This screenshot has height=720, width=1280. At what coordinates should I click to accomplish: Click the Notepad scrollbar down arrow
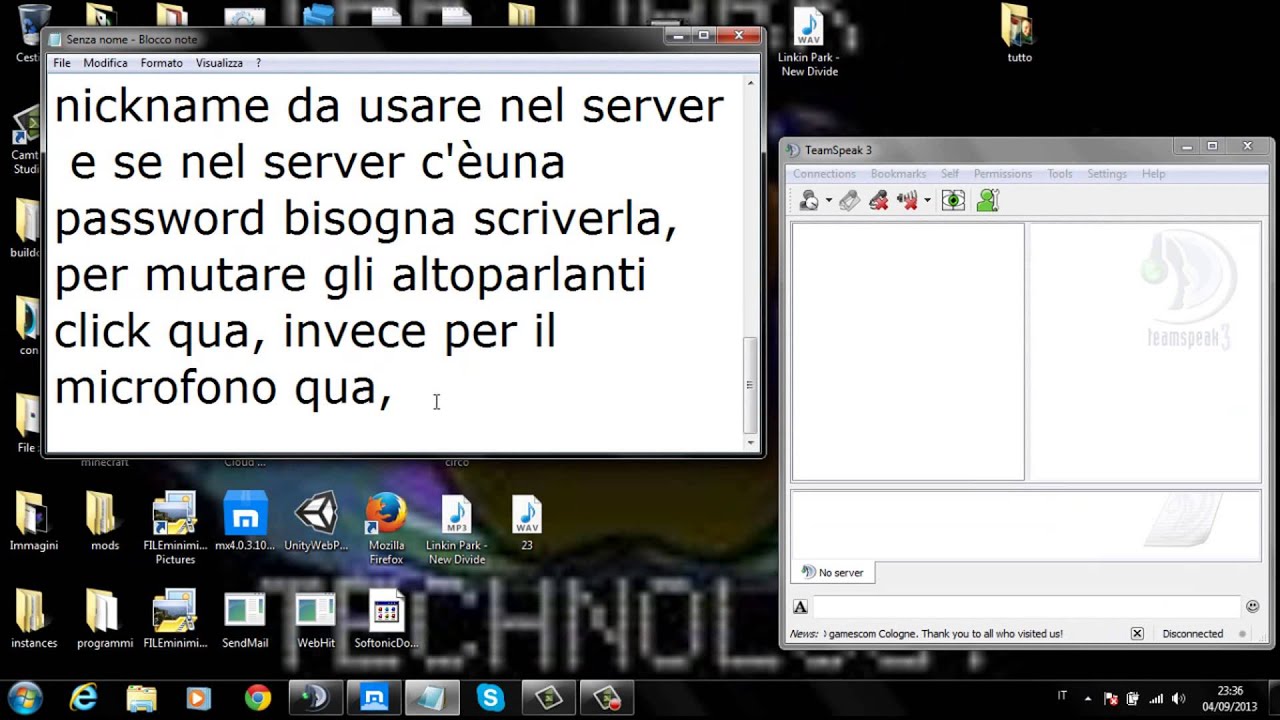pyautogui.click(x=750, y=442)
